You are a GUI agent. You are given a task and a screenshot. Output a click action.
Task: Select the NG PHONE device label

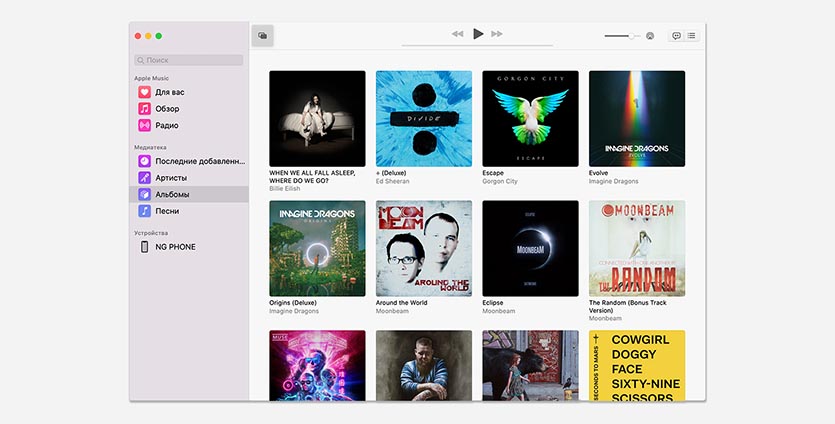point(175,247)
